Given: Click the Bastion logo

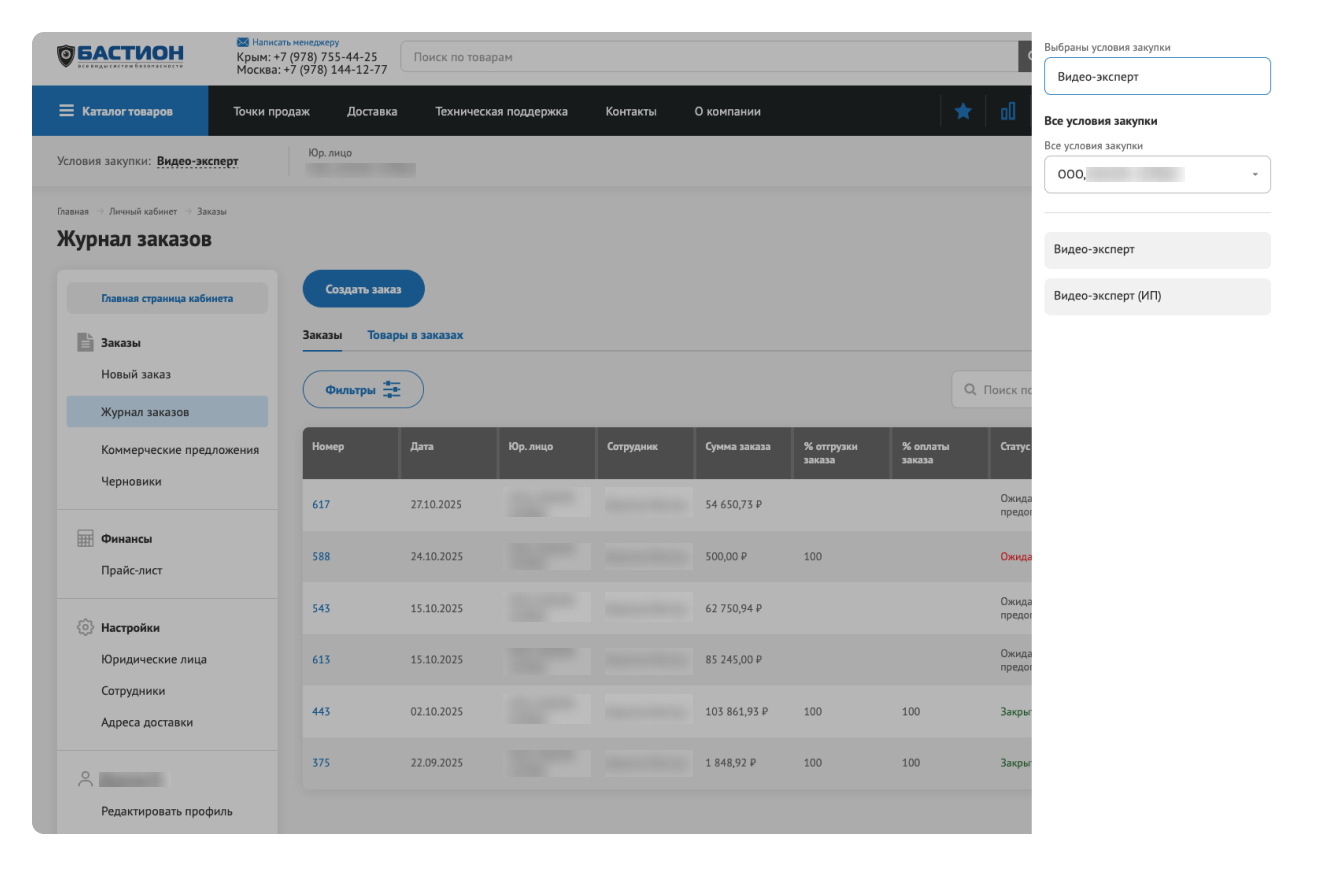Looking at the screenshot, I should [x=120, y=56].
